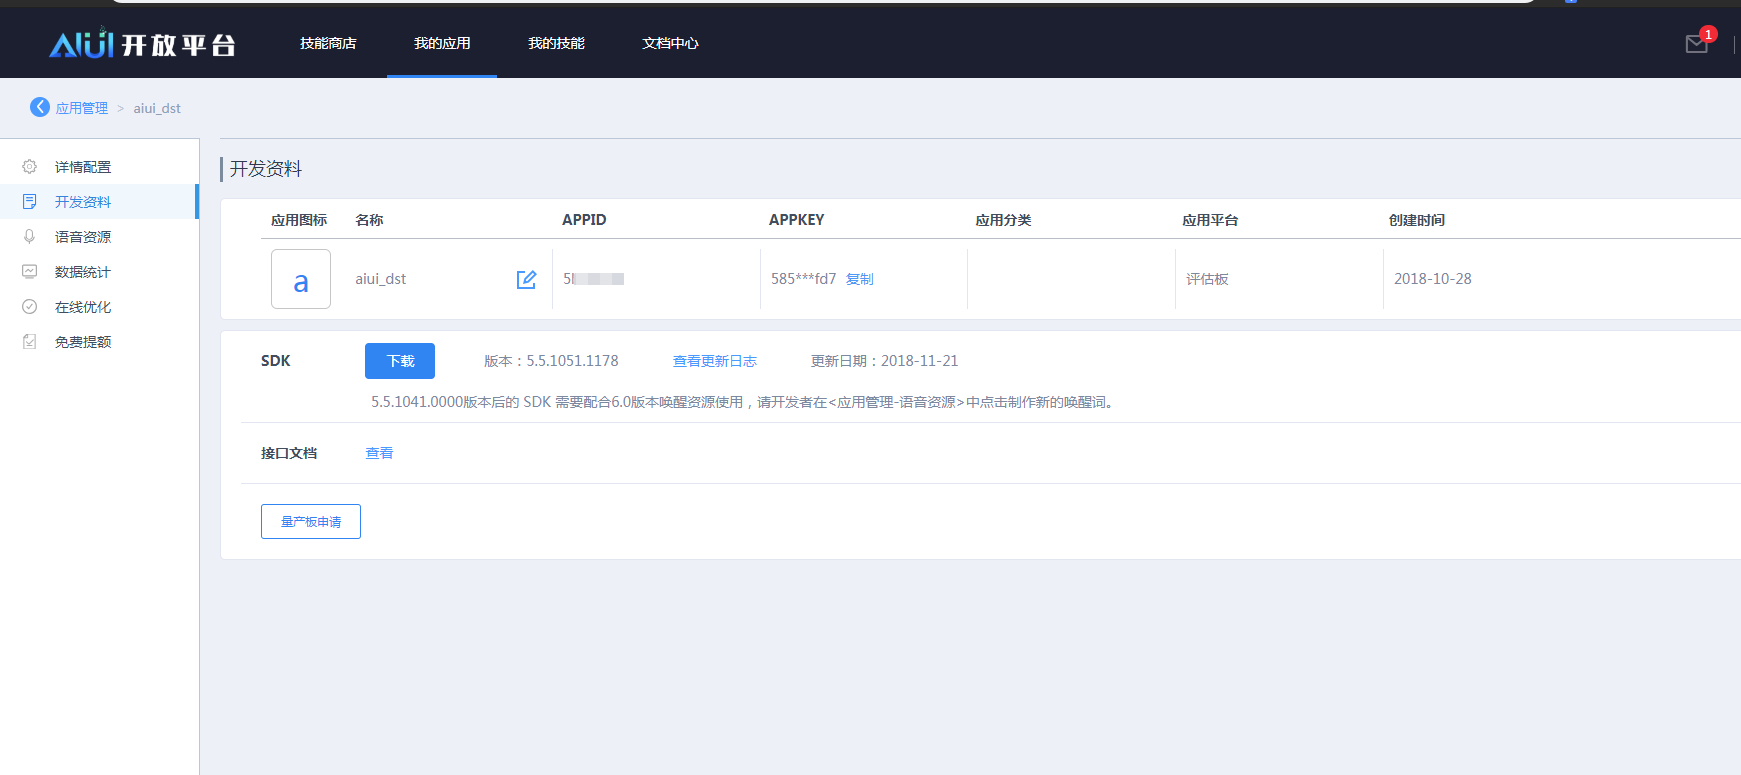View the interface docs via 查看 link
The image size is (1741, 775).
[x=379, y=453]
